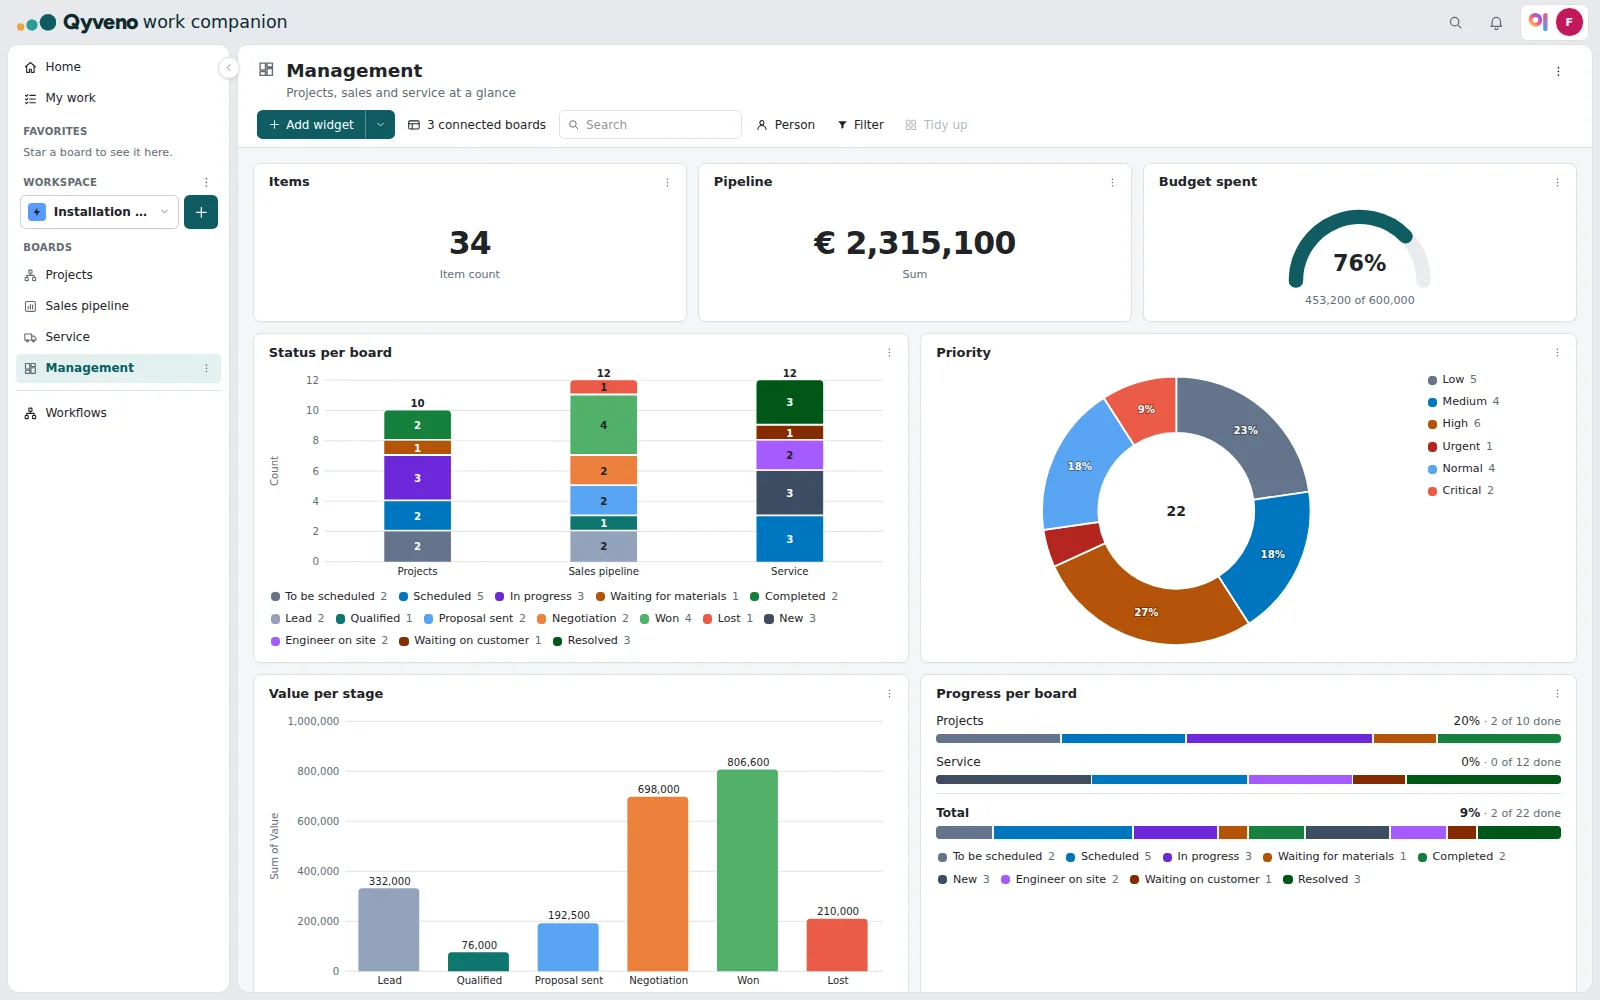Open the Management board row options
This screenshot has height=1000, width=1600.
tap(207, 368)
